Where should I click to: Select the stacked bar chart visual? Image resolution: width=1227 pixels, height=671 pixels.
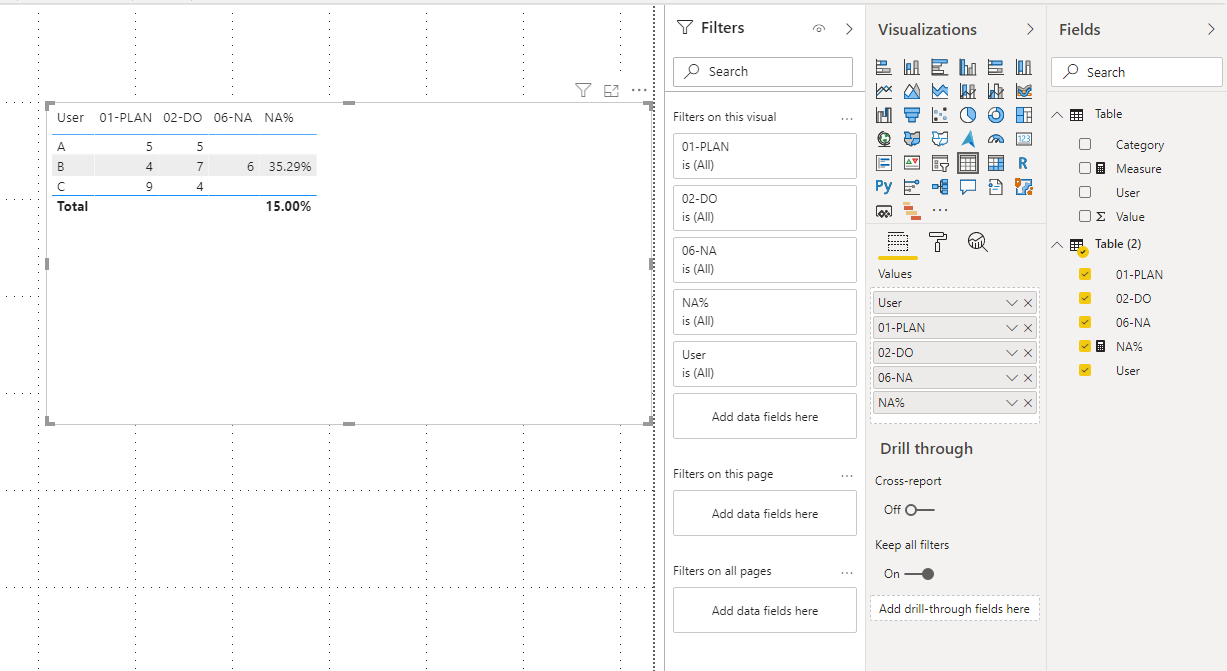tap(884, 67)
